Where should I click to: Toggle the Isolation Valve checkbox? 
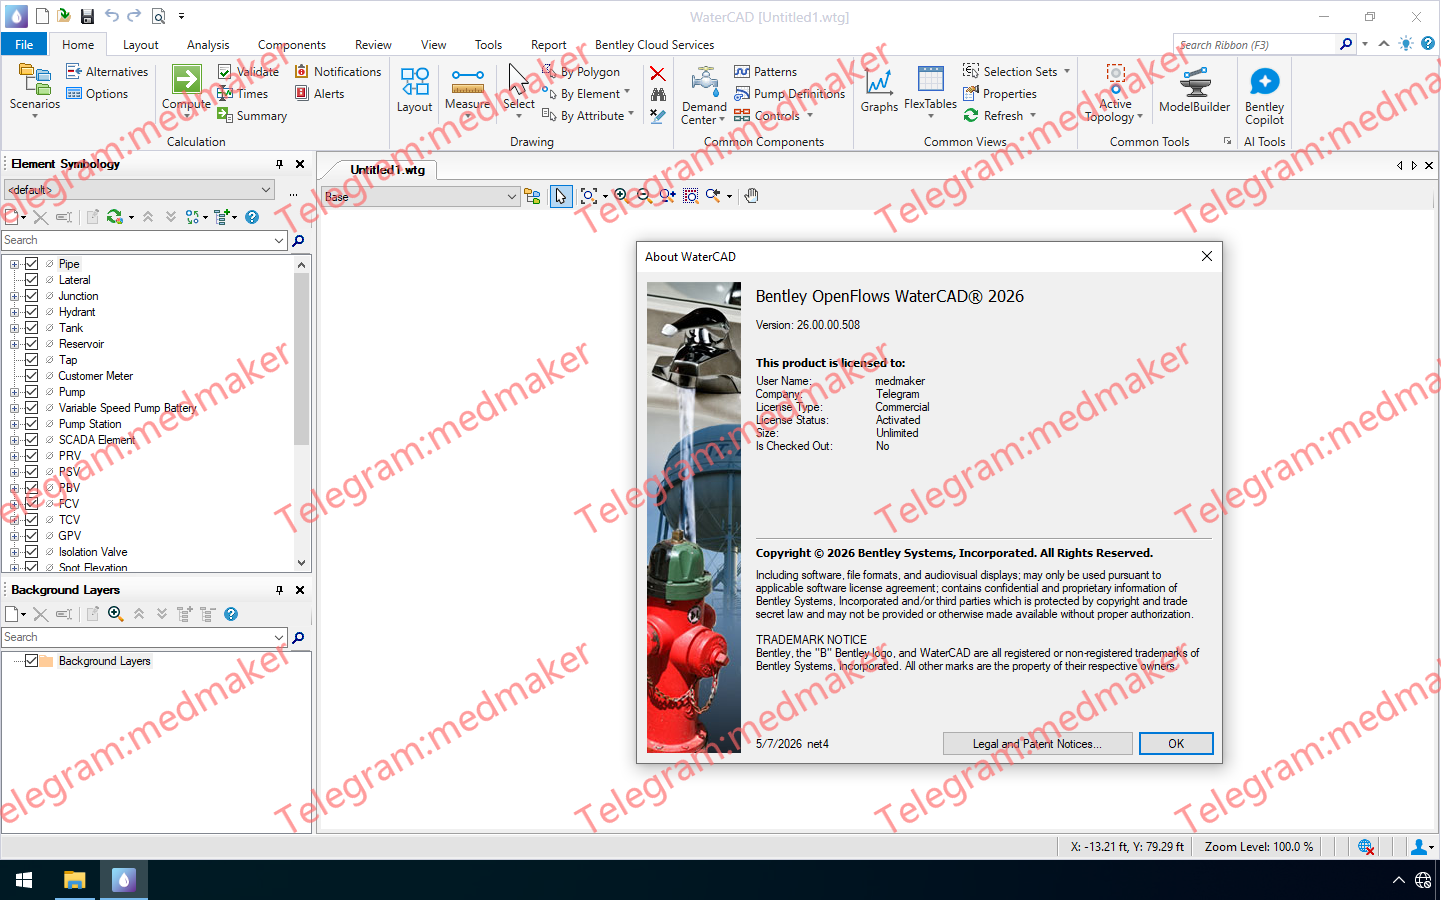point(31,552)
